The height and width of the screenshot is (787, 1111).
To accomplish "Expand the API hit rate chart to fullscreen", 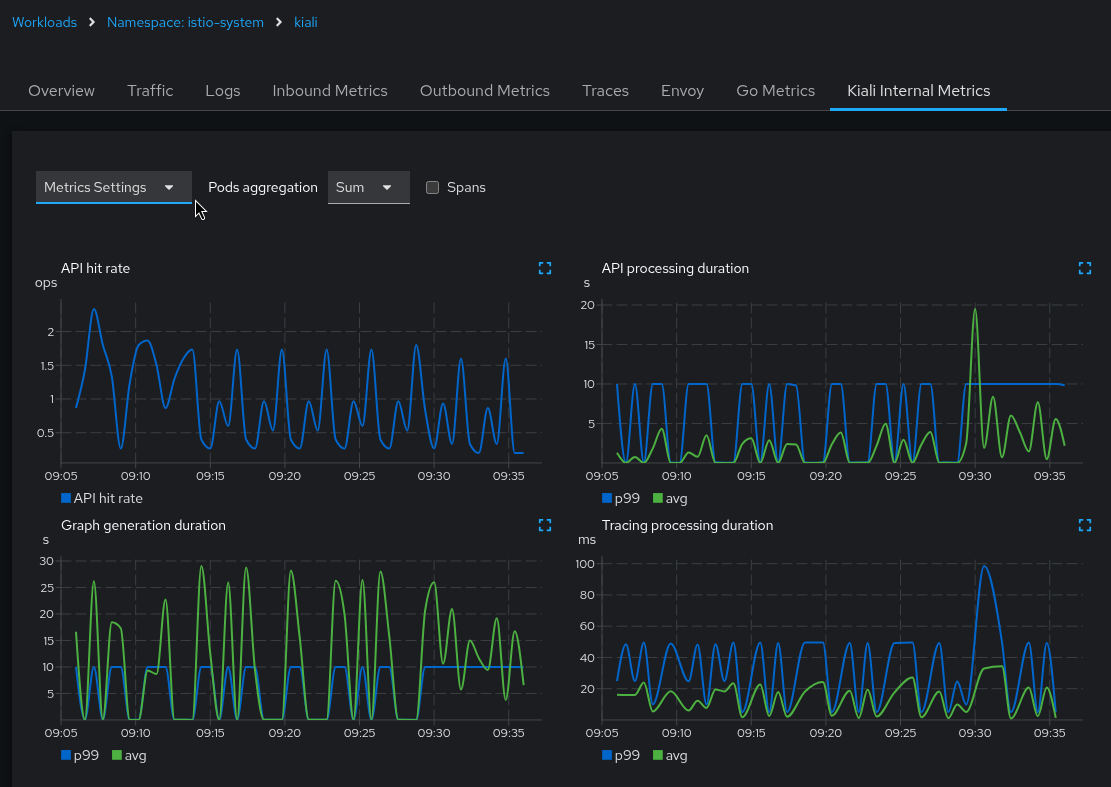I will pyautogui.click(x=545, y=268).
